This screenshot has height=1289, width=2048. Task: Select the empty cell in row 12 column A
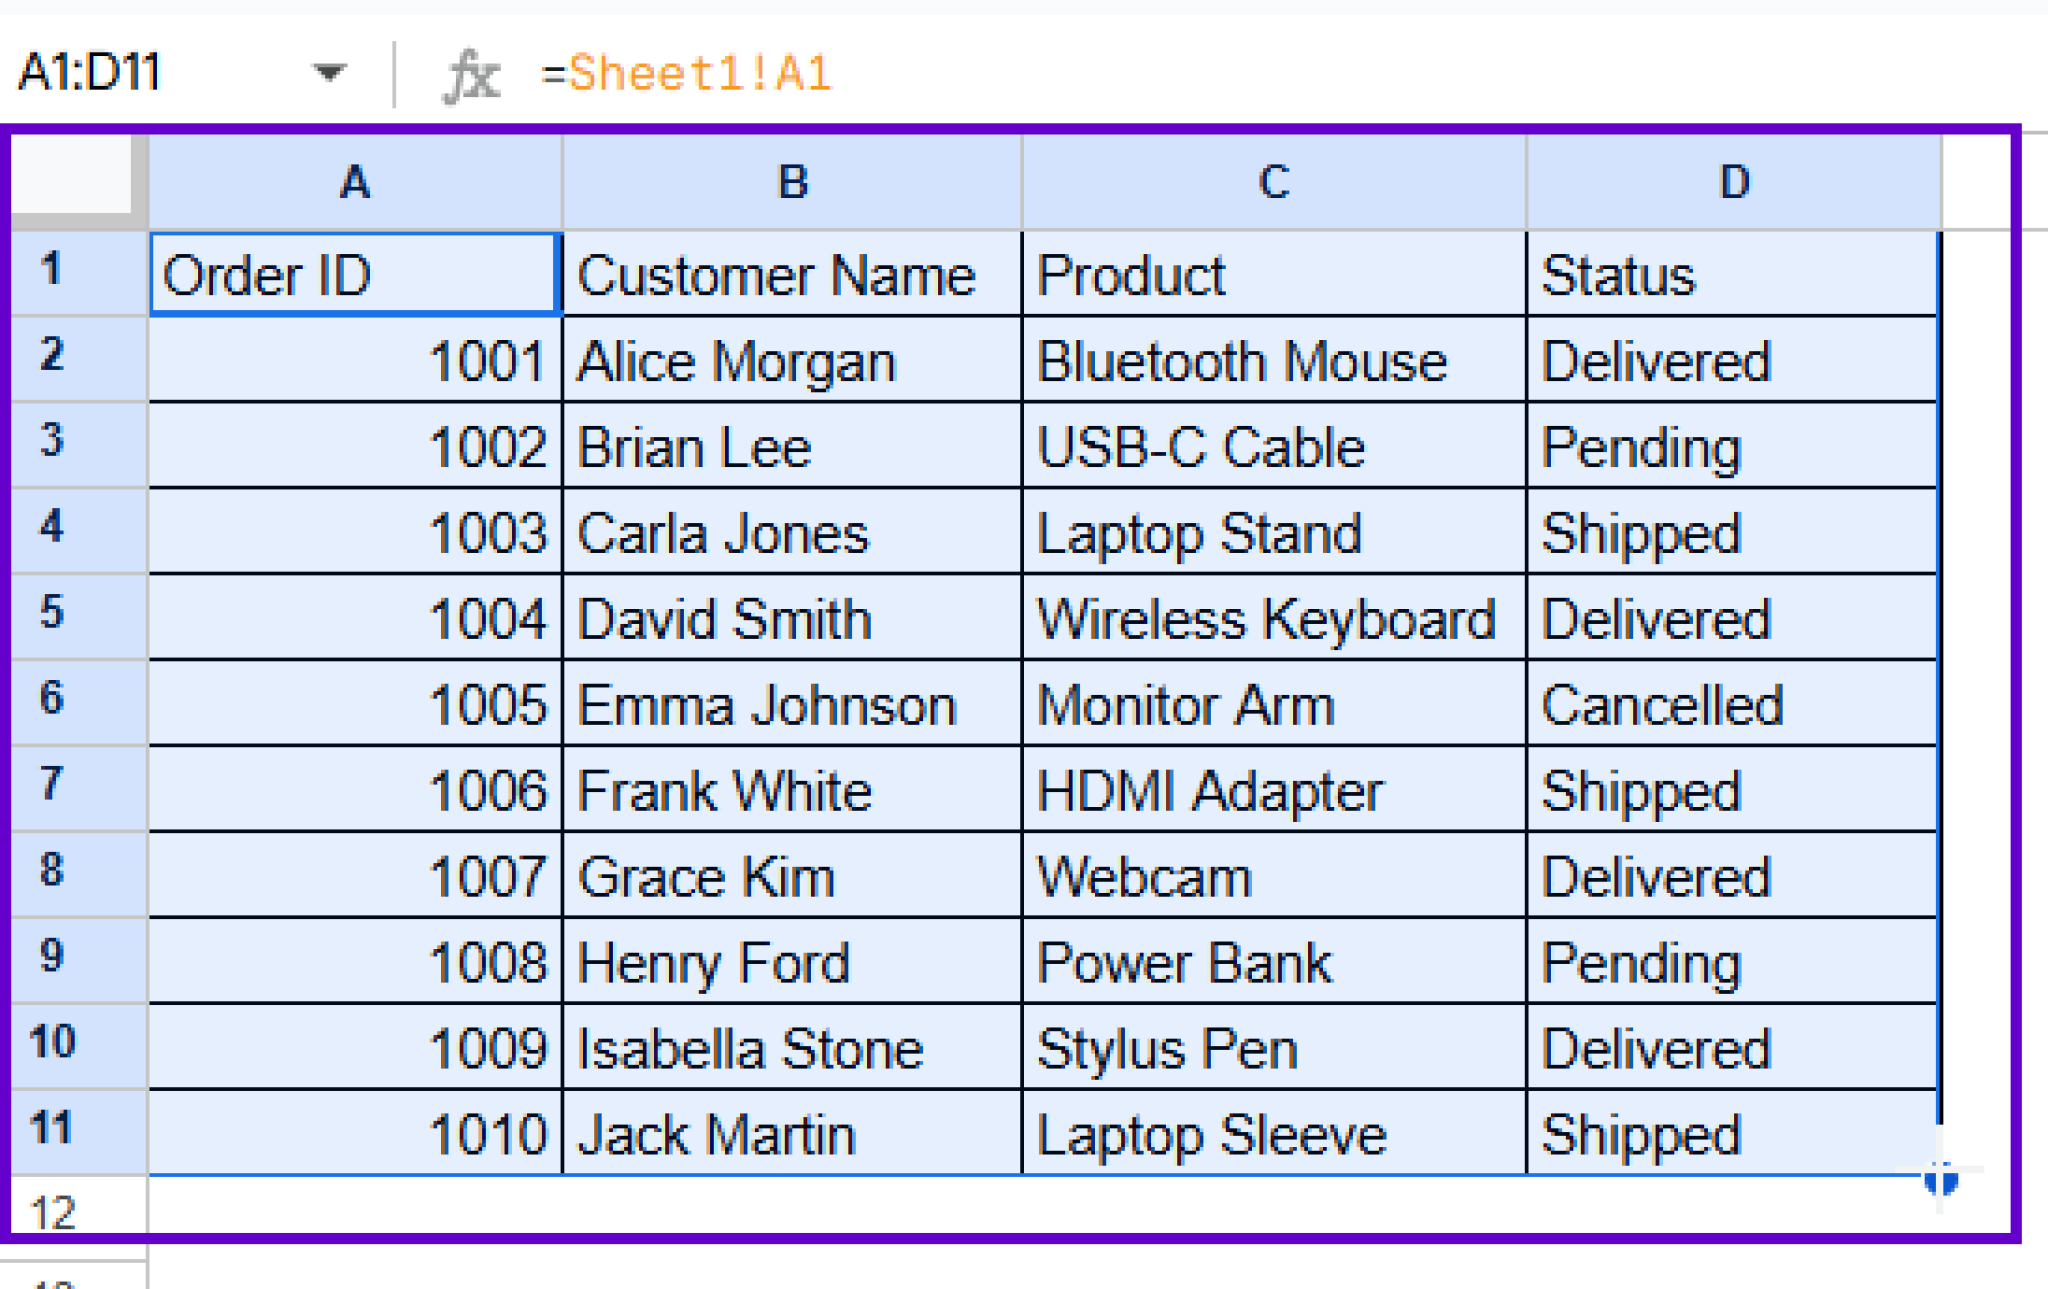[x=355, y=1215]
